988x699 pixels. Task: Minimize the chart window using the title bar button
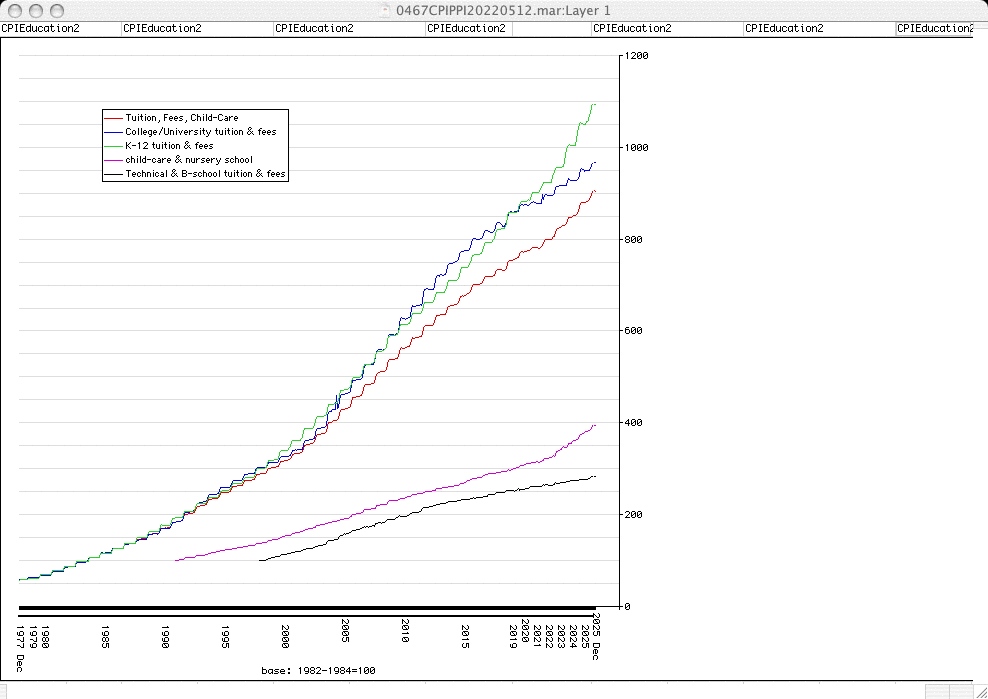[x=36, y=9]
